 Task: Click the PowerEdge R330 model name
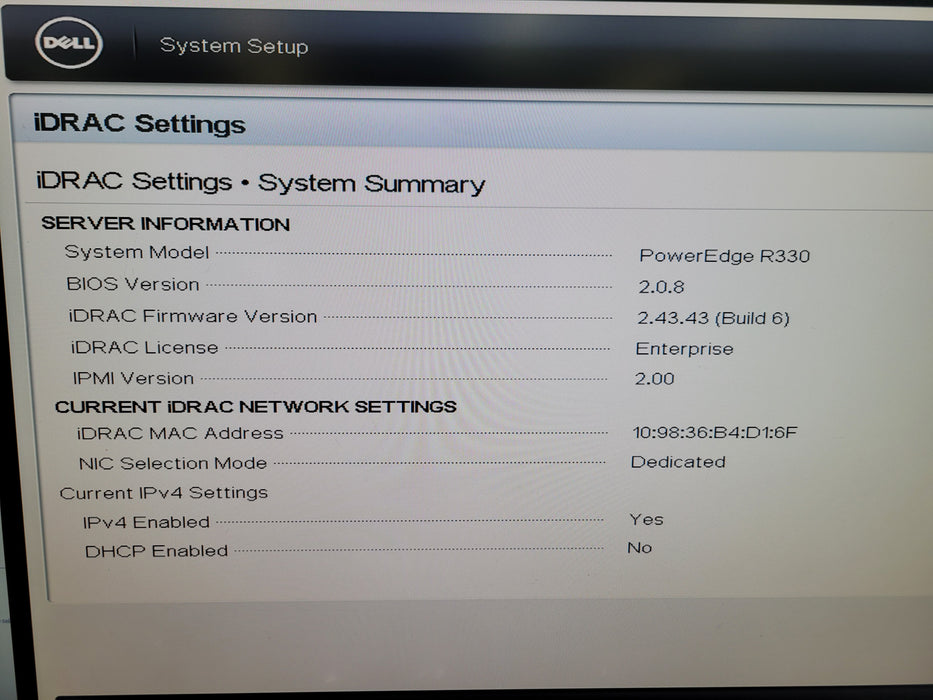click(725, 256)
